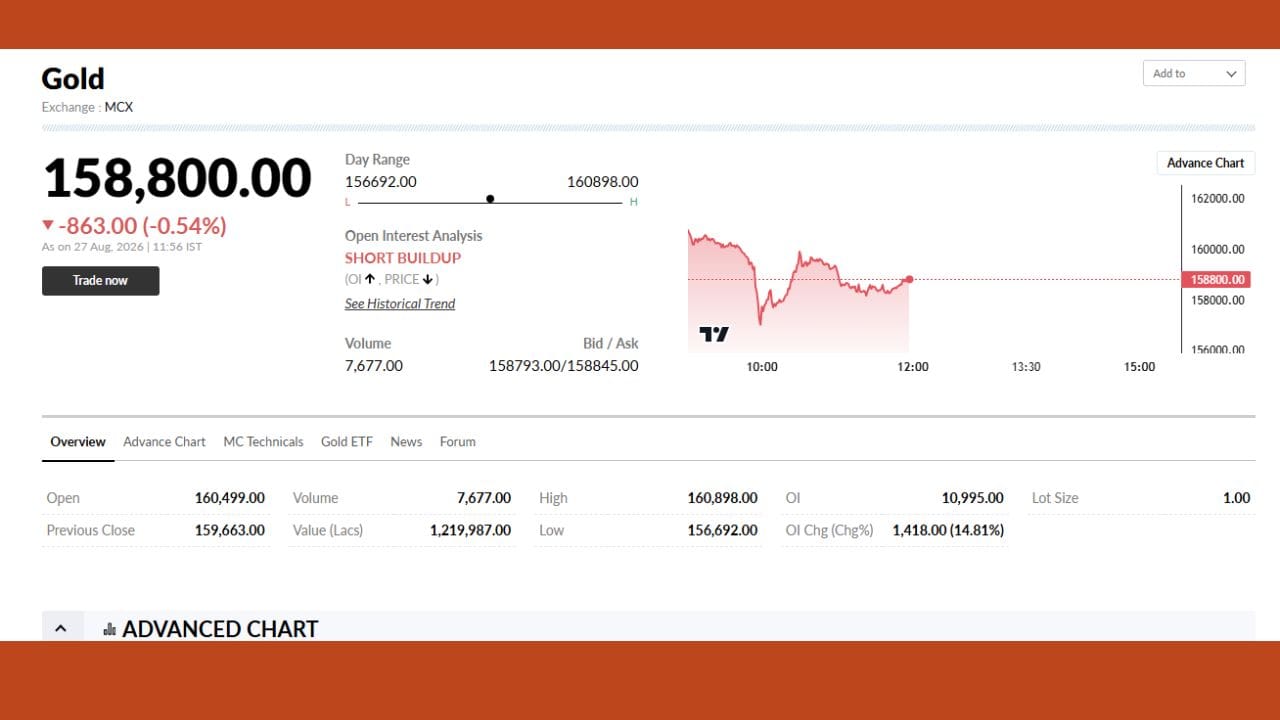This screenshot has height=720, width=1280.
Task: Click the 12:00 time label on chart
Action: [x=913, y=367]
